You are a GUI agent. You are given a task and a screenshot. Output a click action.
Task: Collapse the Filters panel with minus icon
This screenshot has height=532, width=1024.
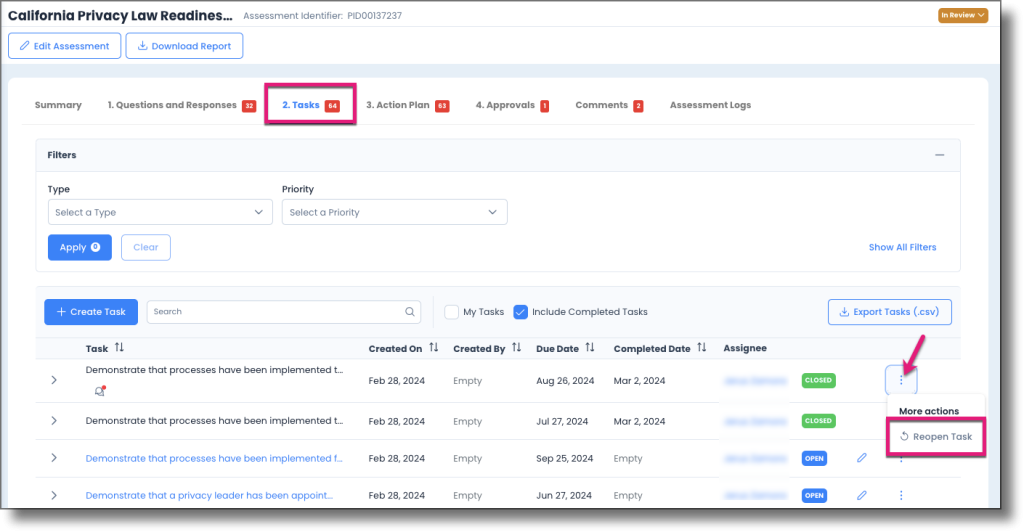point(939,155)
